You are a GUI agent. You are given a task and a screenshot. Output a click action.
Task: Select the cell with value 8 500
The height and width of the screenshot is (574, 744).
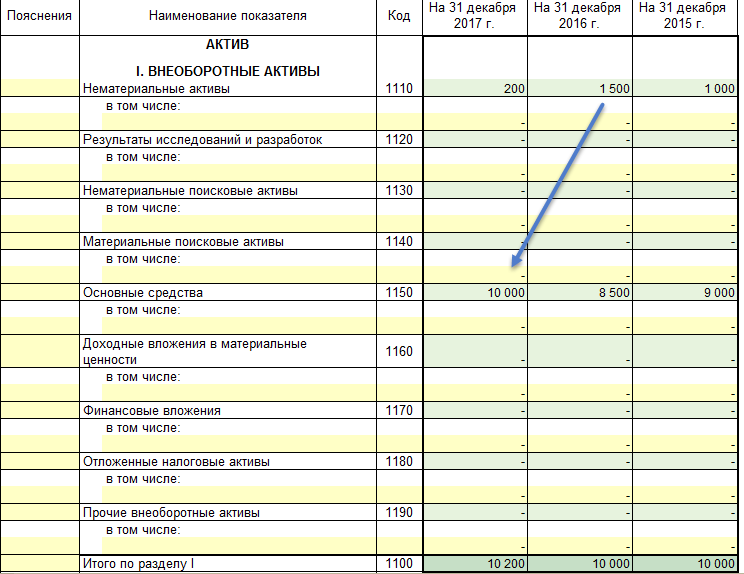click(x=580, y=293)
